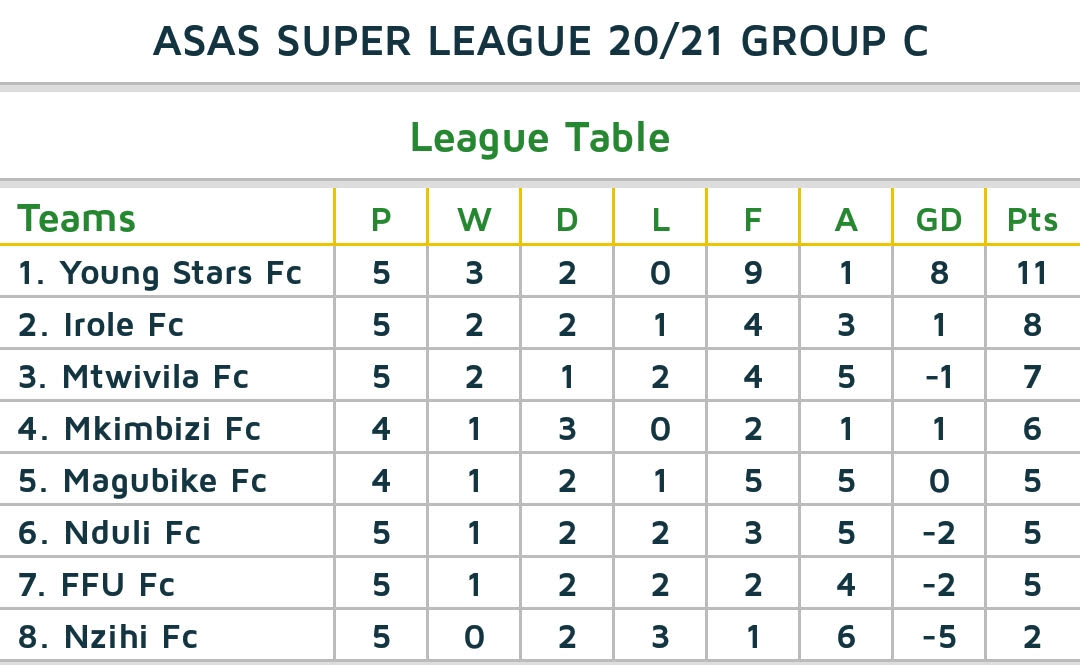Click the F (goals for) column header

click(753, 219)
